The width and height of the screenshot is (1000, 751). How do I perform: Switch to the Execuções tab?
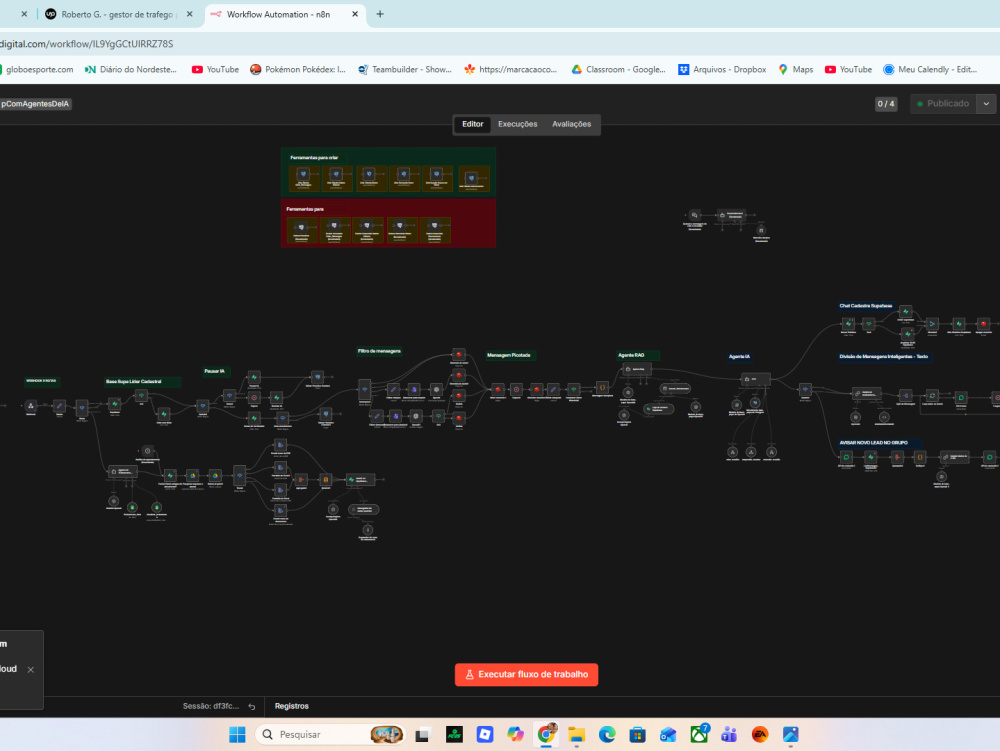pos(517,124)
